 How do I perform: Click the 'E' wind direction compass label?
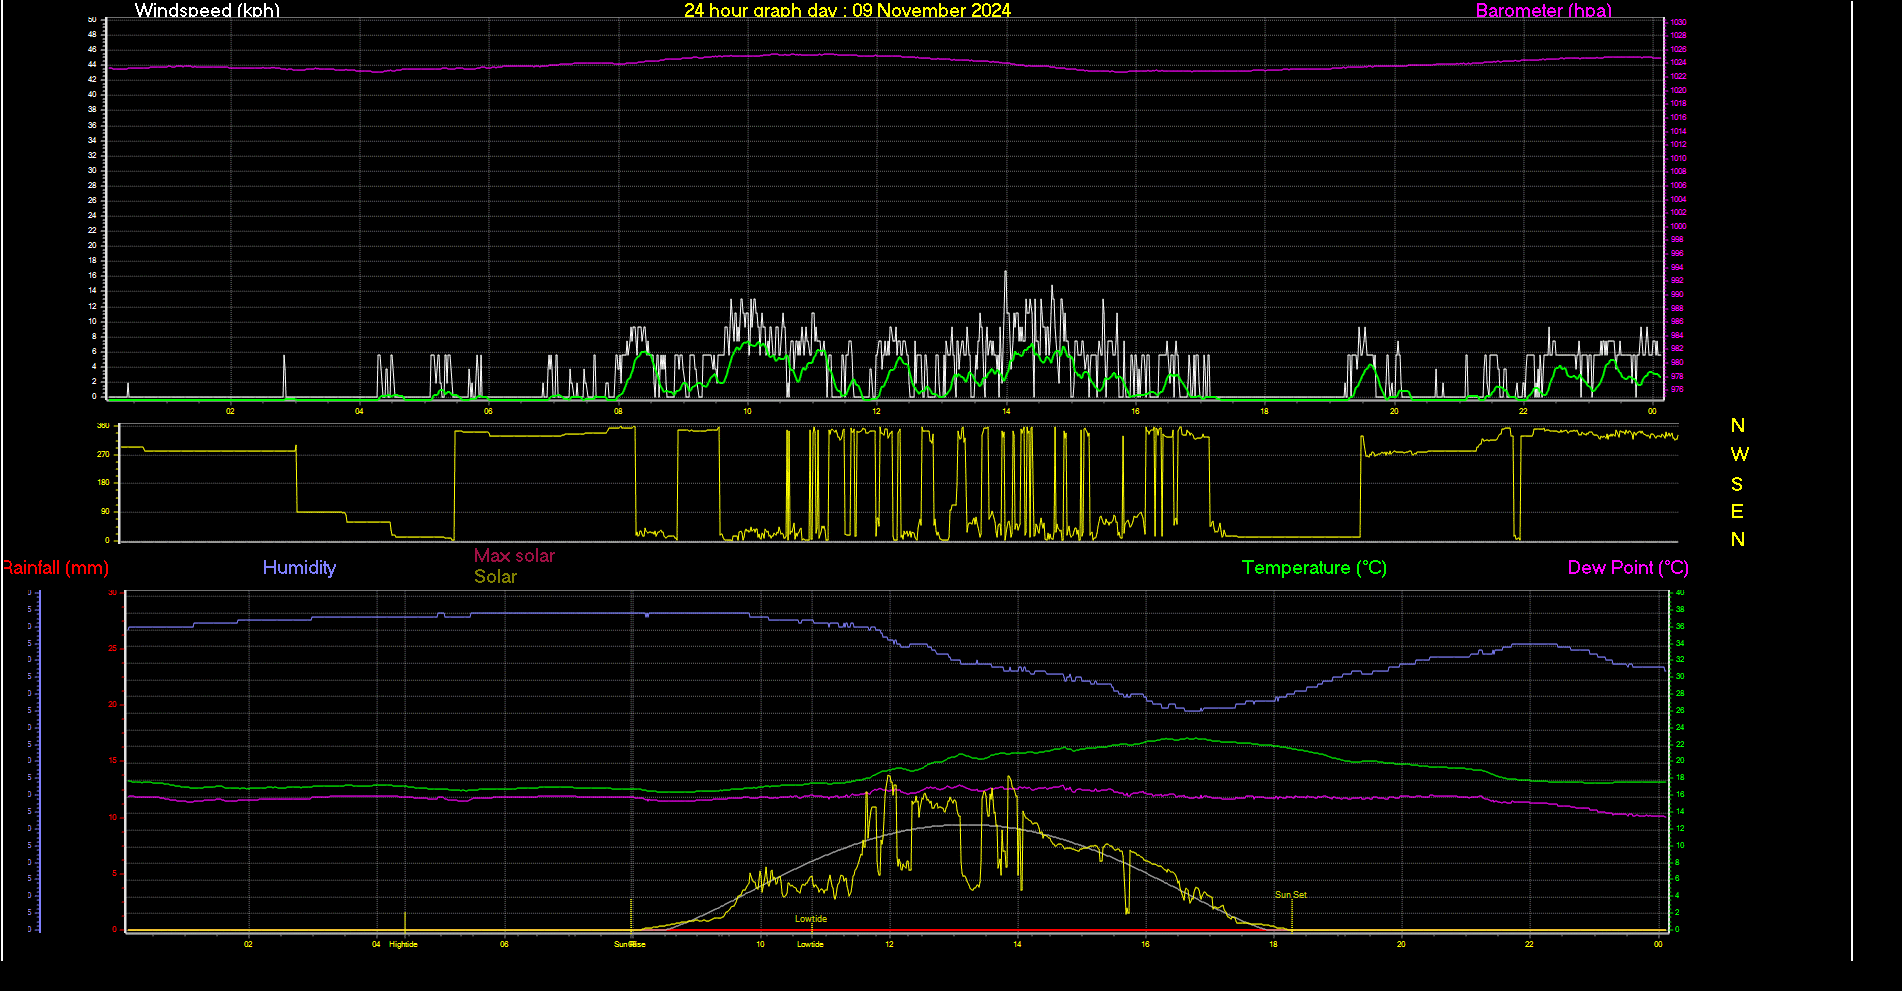point(1737,512)
